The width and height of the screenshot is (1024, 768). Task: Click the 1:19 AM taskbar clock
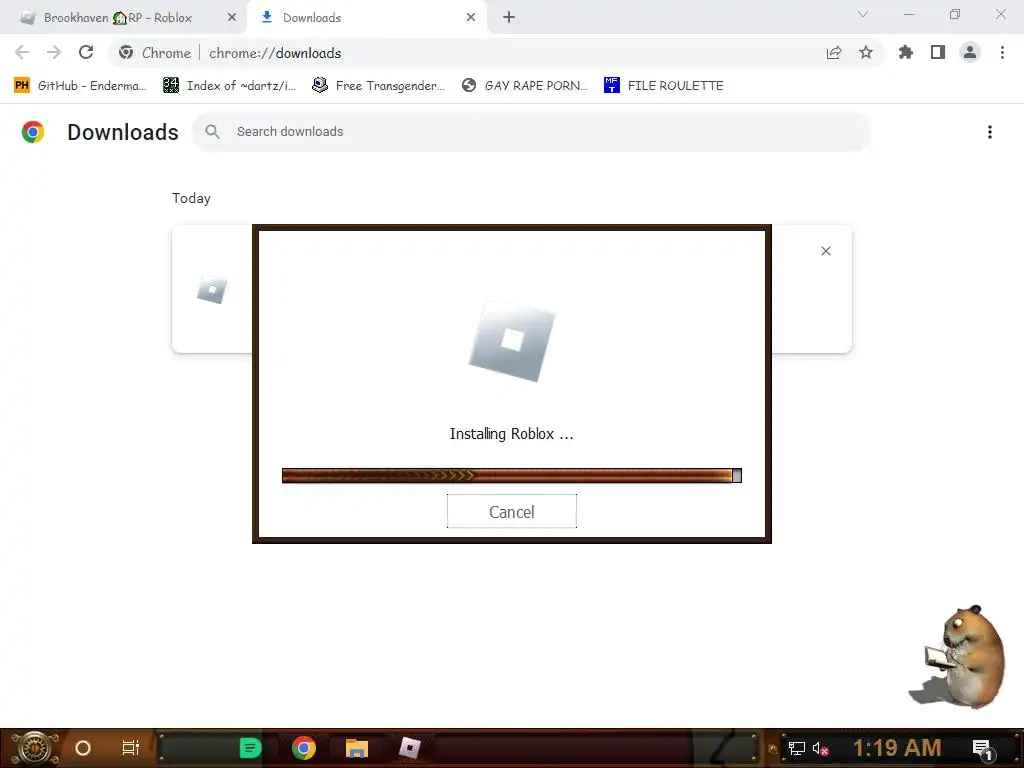897,748
